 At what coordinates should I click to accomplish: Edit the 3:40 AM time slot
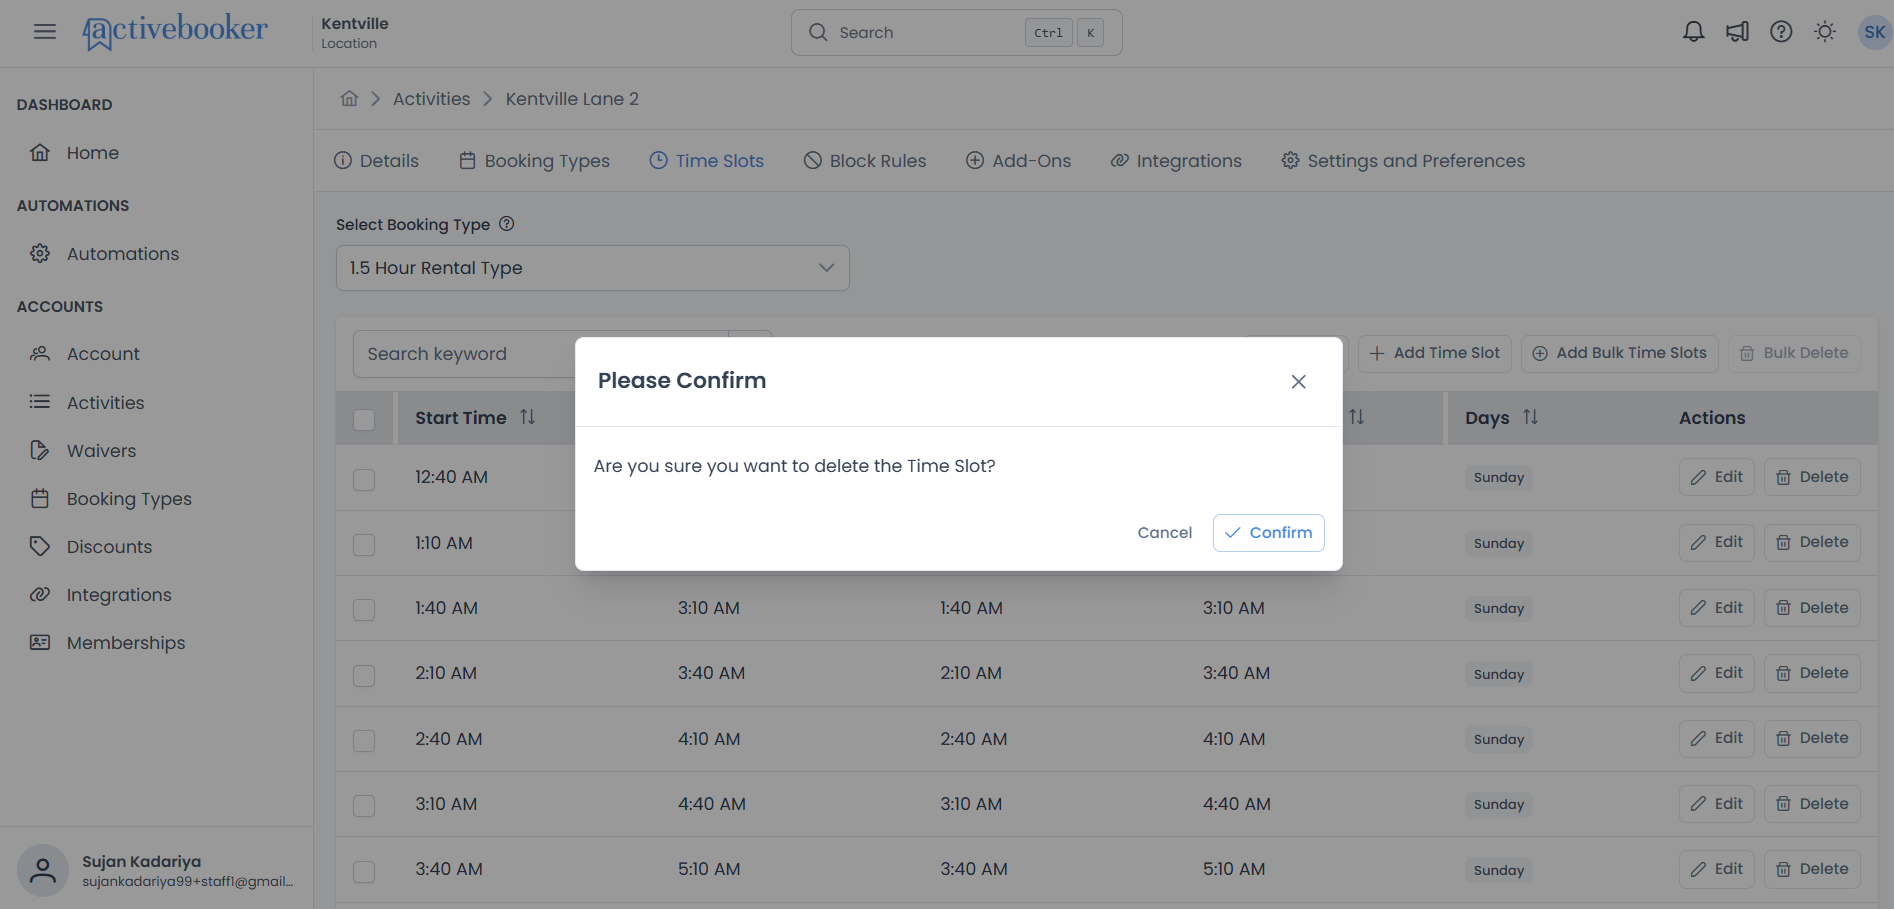[x=1716, y=869]
